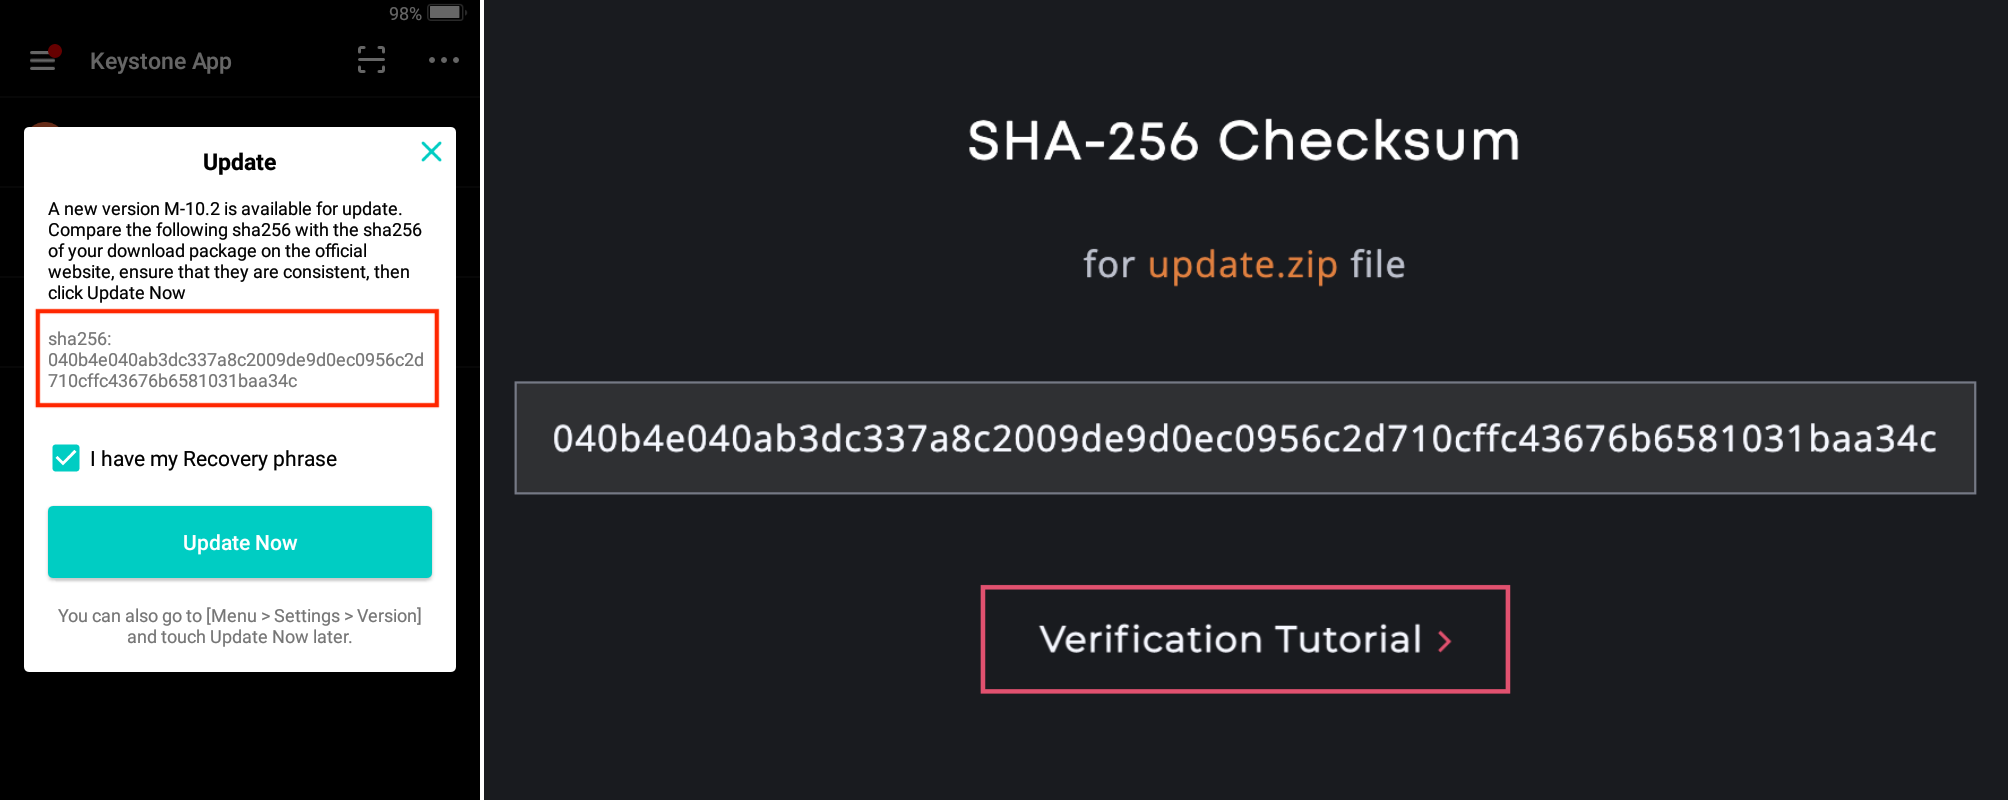
Task: Open the three-dot overflow menu
Action: coord(443,61)
